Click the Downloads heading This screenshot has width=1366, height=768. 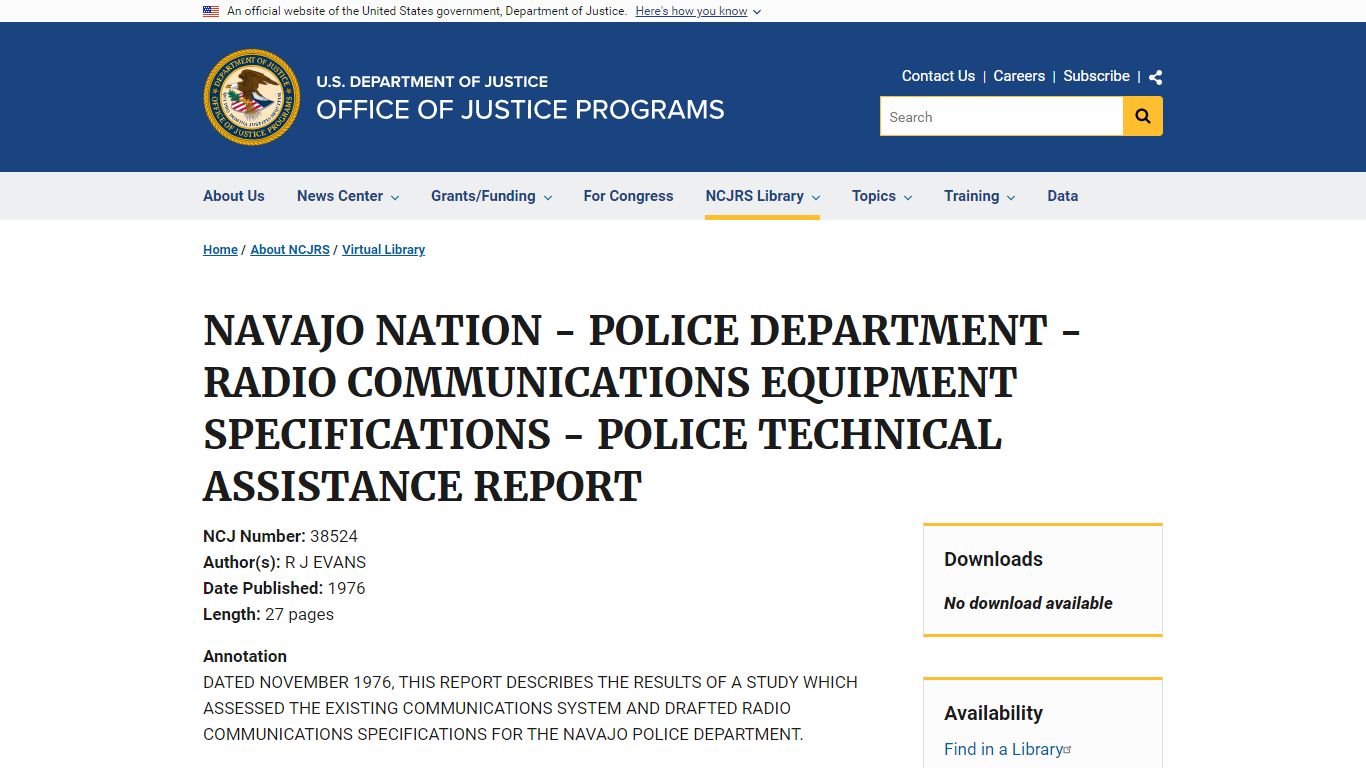pyautogui.click(x=993, y=559)
